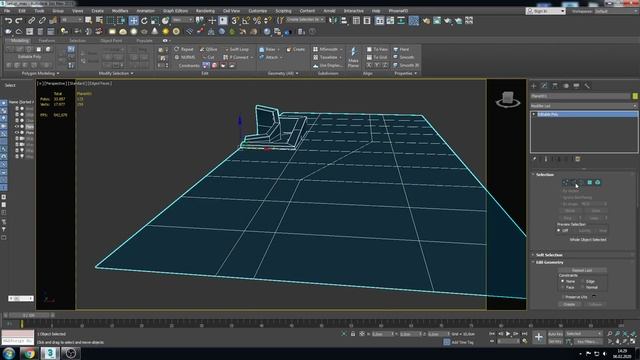This screenshot has height=360, width=640.
Task: Select None constraint radio button
Action: click(562, 281)
